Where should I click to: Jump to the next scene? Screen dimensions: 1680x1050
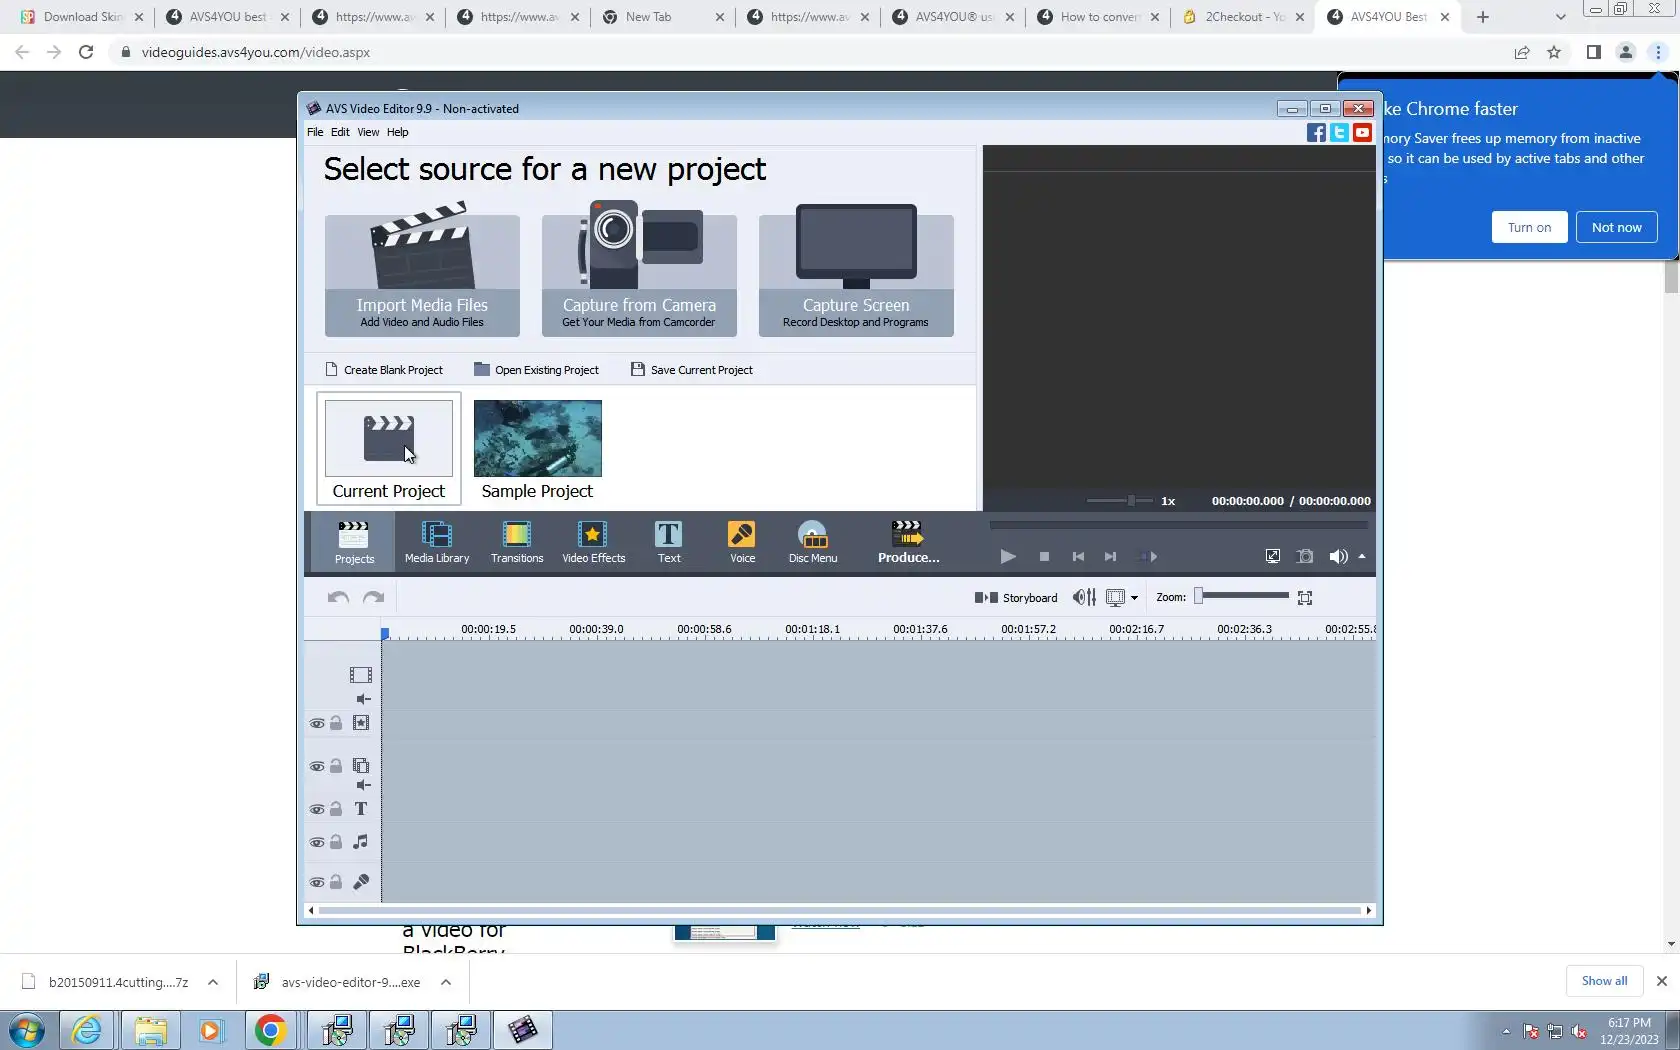(1148, 556)
